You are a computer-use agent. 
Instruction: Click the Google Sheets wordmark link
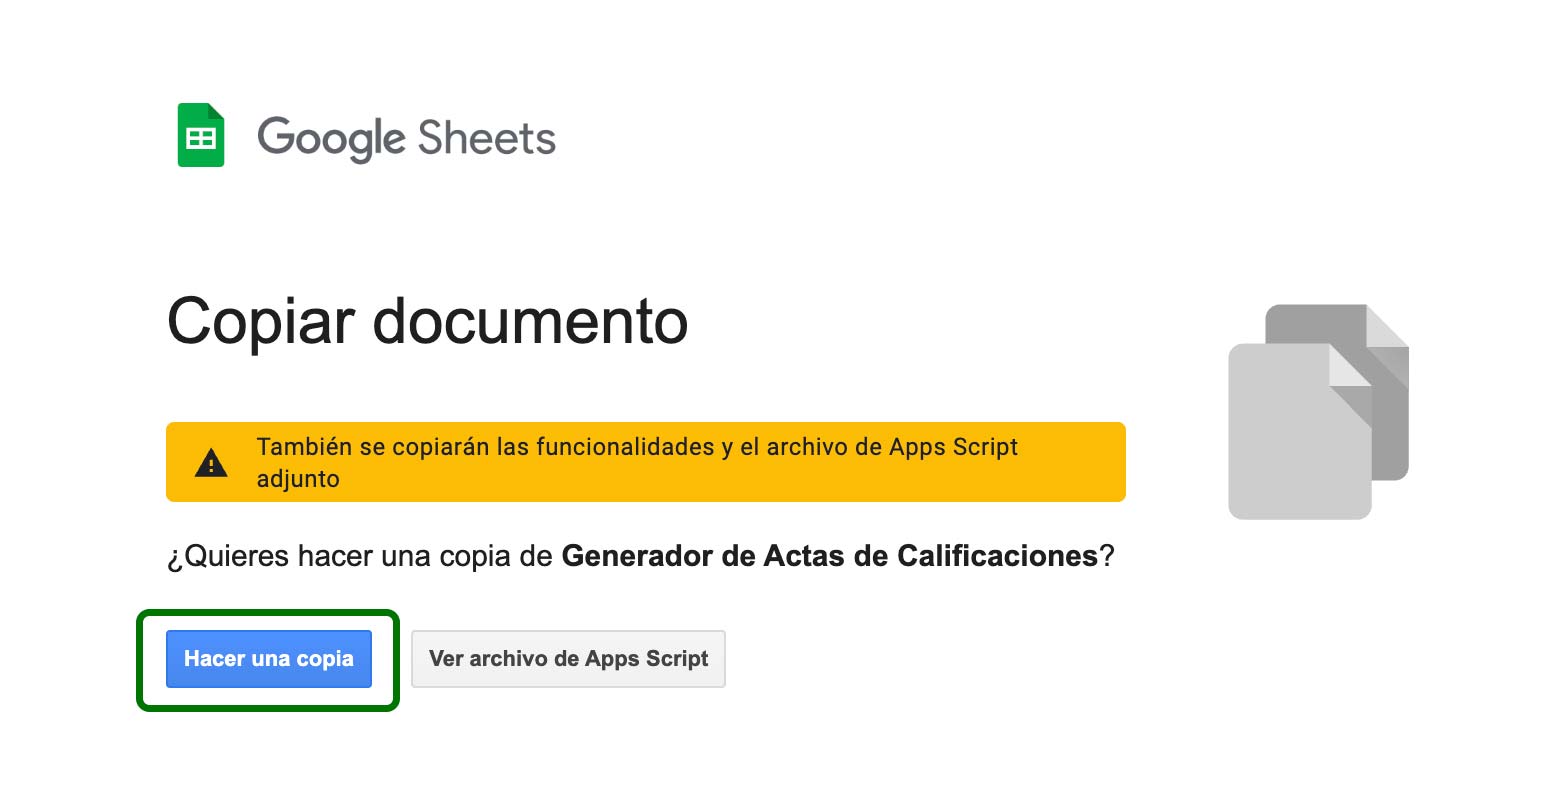click(x=407, y=138)
